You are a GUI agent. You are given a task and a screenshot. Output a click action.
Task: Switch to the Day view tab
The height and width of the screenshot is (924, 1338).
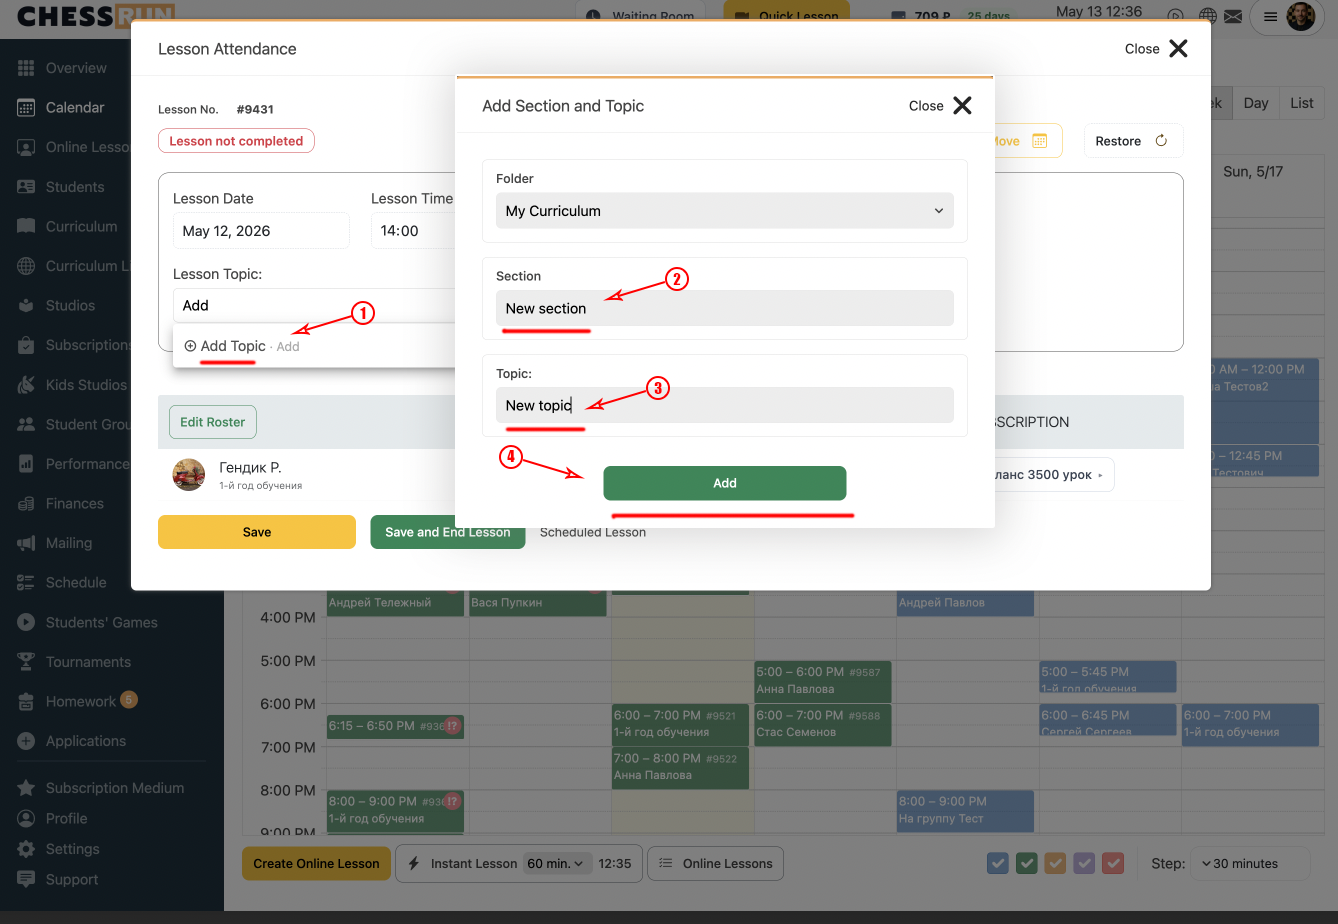pos(1256,103)
